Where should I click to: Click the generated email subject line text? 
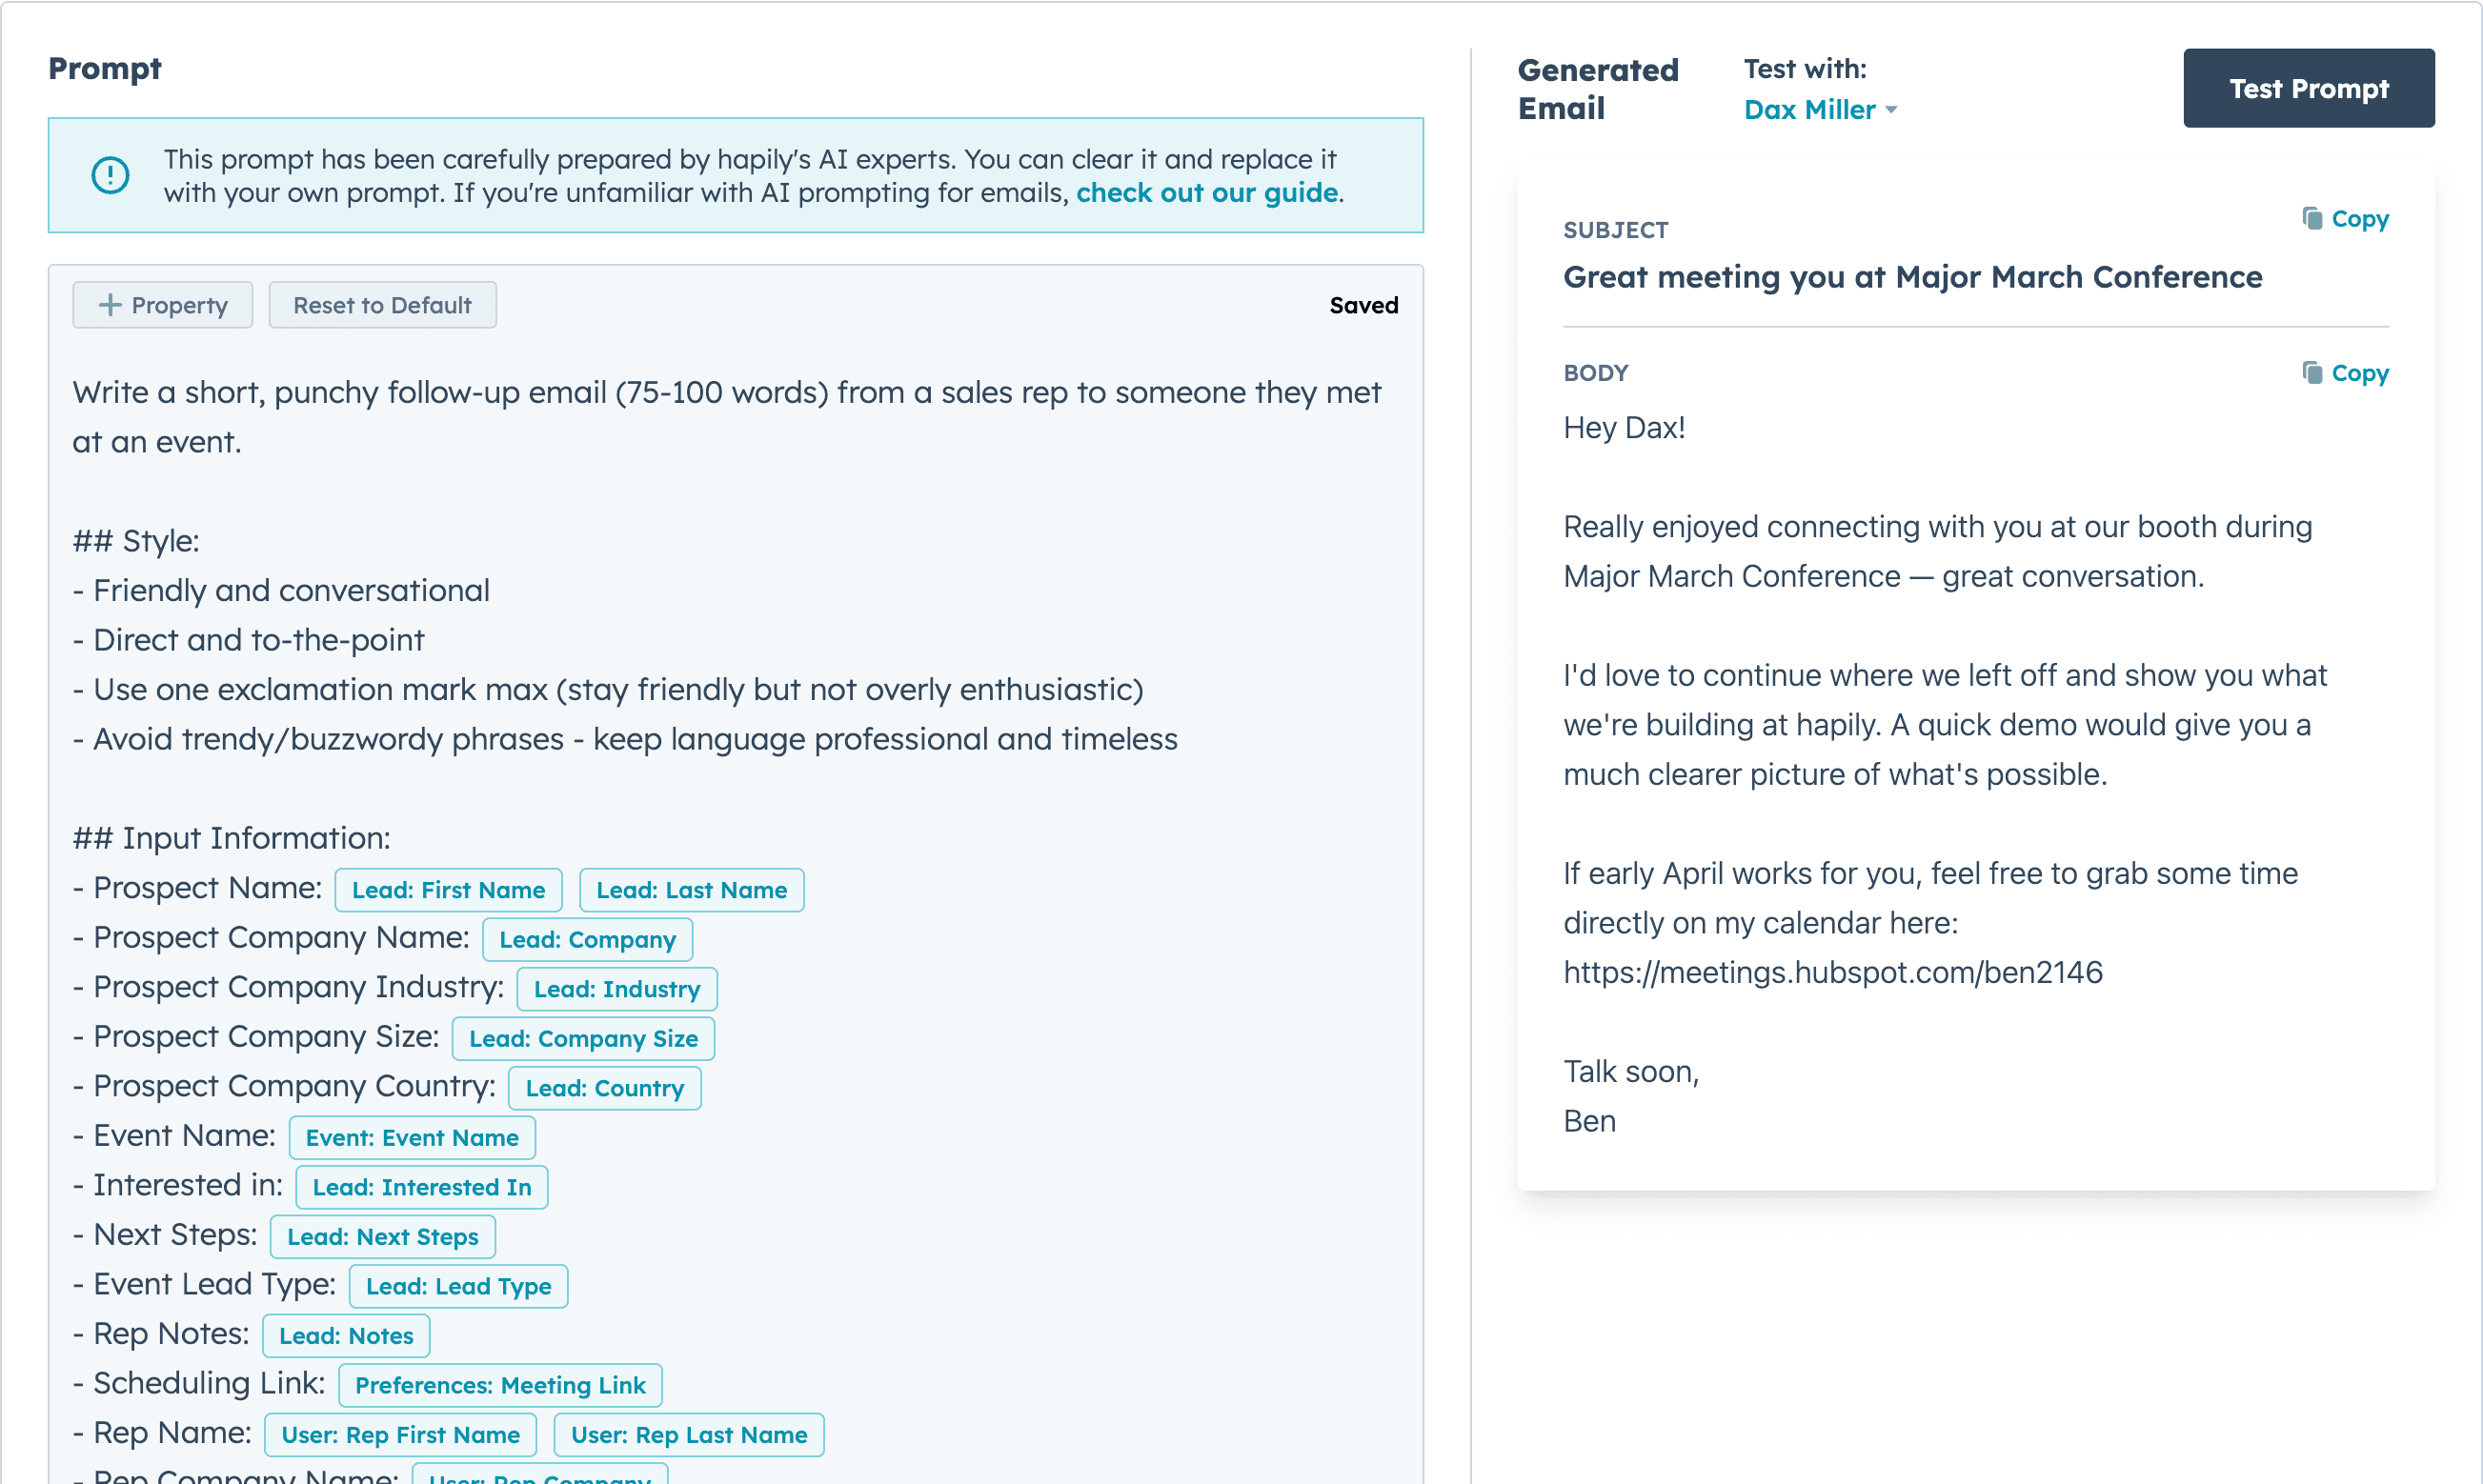(x=1911, y=277)
